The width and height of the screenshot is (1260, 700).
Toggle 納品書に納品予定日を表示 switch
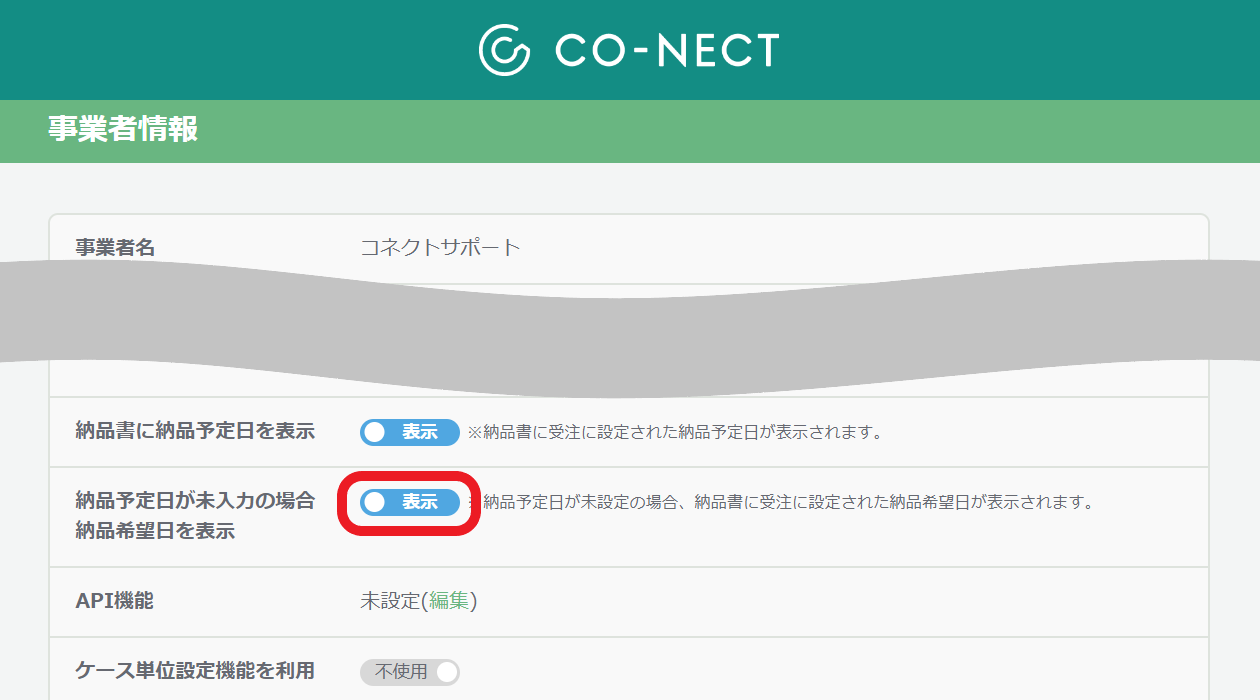coord(410,432)
